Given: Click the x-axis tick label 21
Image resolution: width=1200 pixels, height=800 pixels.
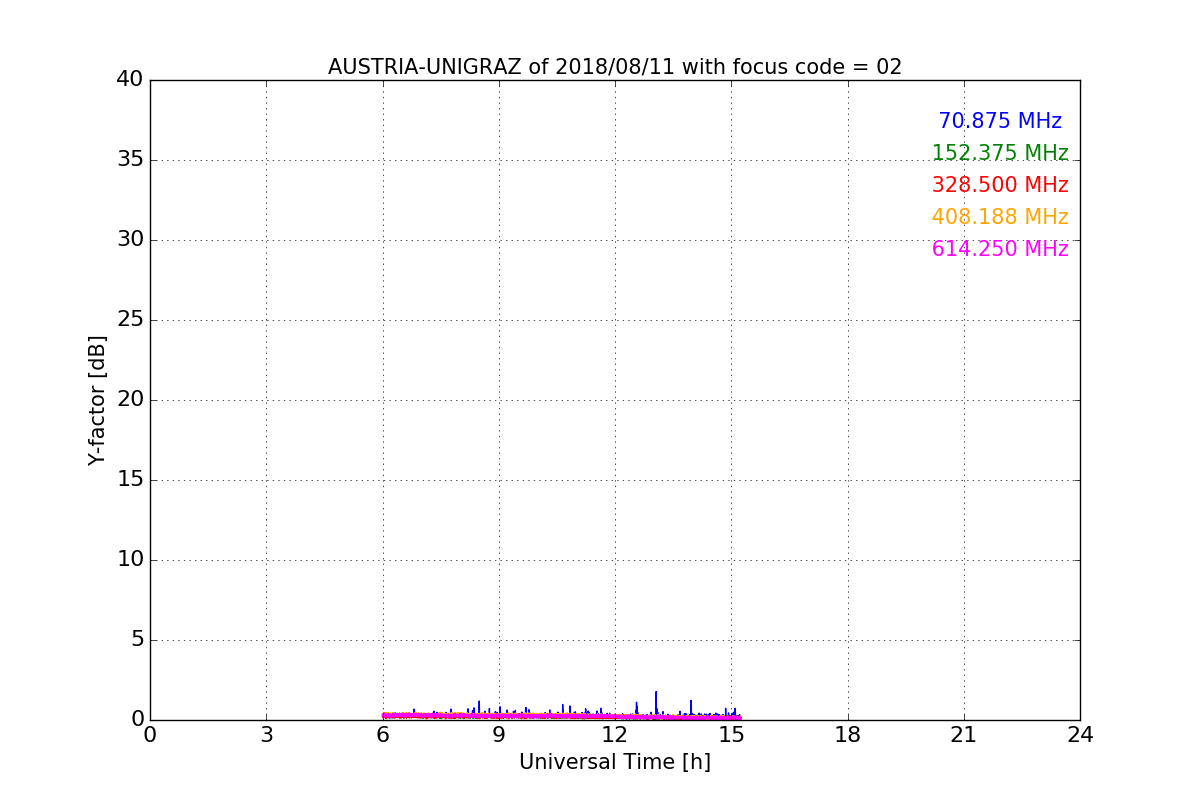Looking at the screenshot, I should coord(964,735).
